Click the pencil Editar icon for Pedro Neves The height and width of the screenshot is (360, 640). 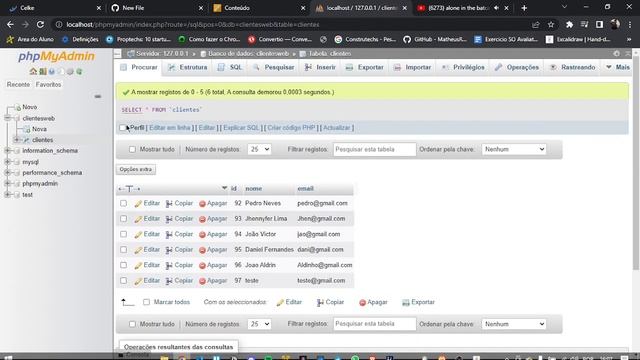tap(138, 203)
